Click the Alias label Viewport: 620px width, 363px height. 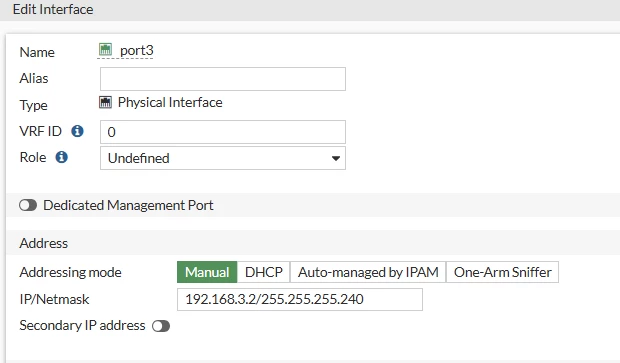point(34,78)
